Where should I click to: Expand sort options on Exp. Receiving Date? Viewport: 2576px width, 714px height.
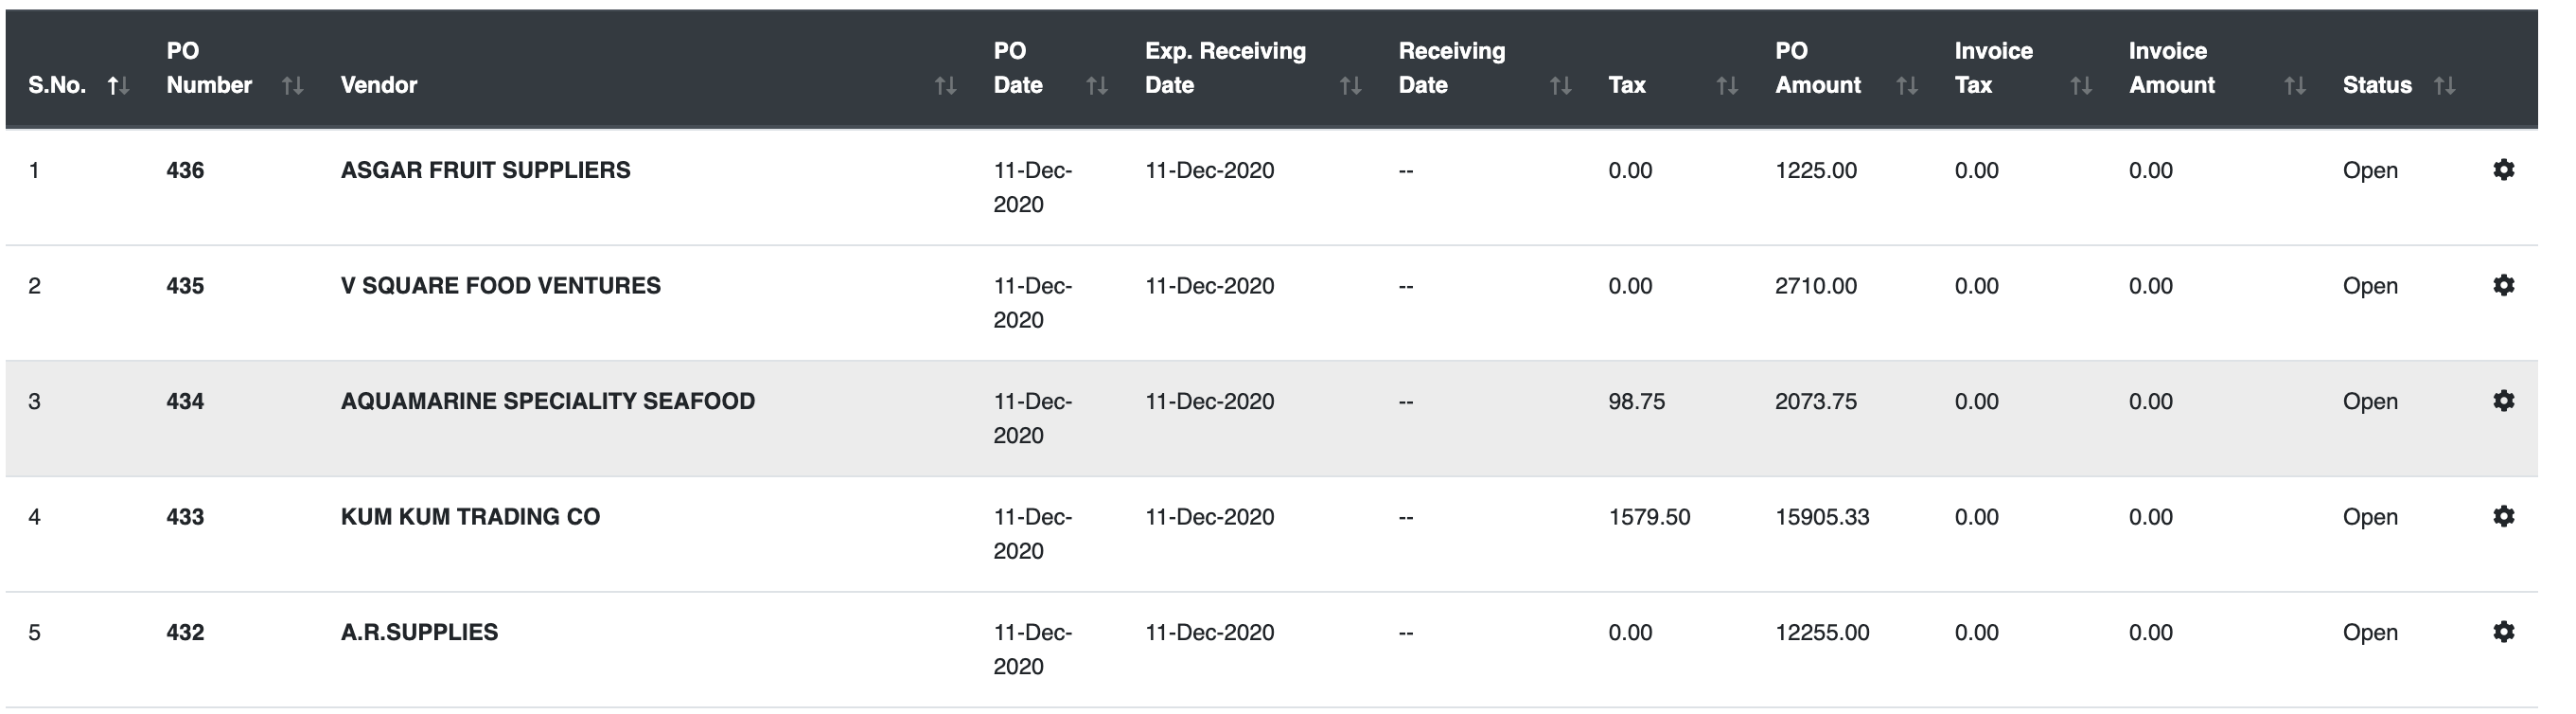coord(1349,86)
